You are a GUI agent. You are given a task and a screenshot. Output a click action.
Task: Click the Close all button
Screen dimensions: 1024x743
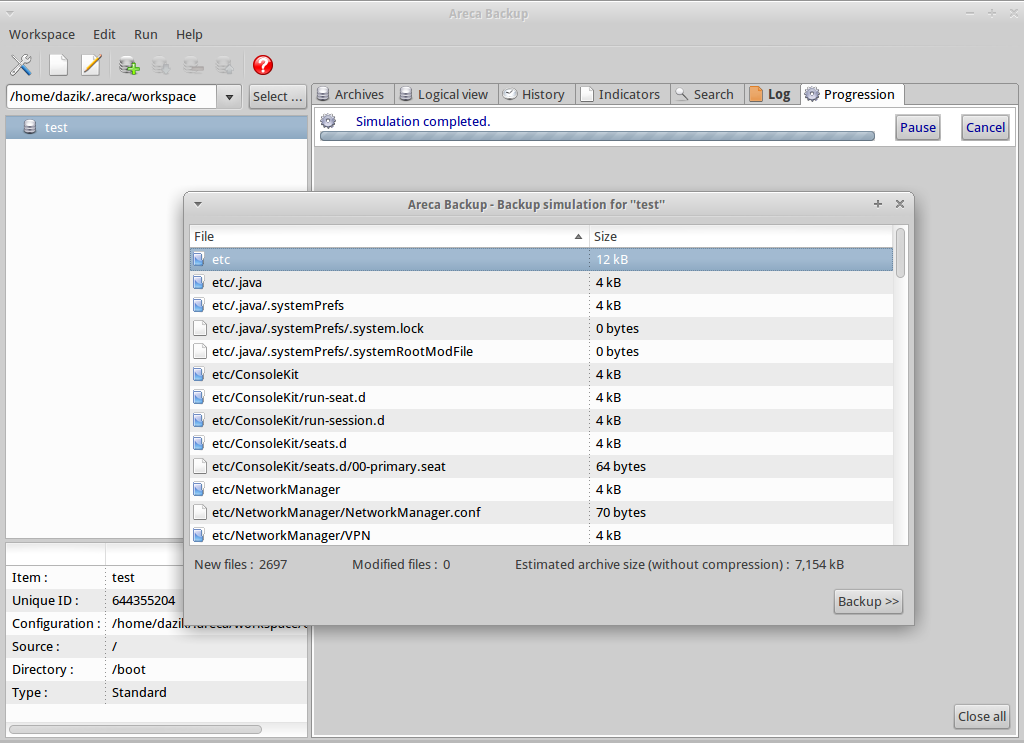[982, 716]
